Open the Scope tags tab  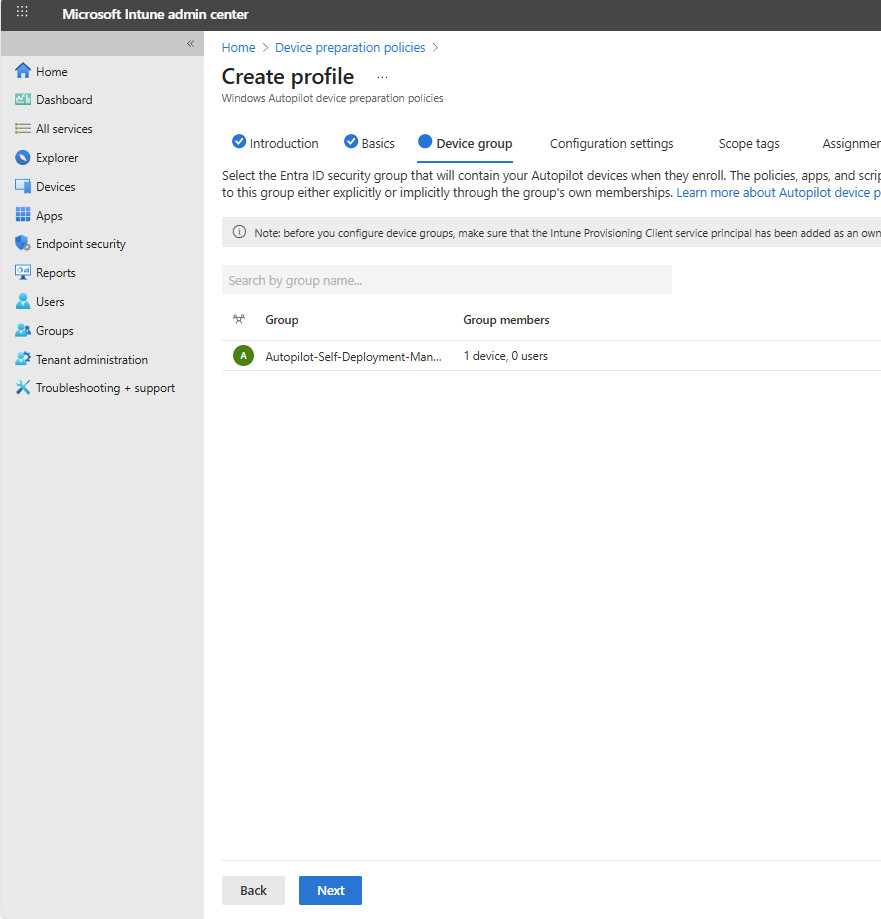click(x=748, y=143)
